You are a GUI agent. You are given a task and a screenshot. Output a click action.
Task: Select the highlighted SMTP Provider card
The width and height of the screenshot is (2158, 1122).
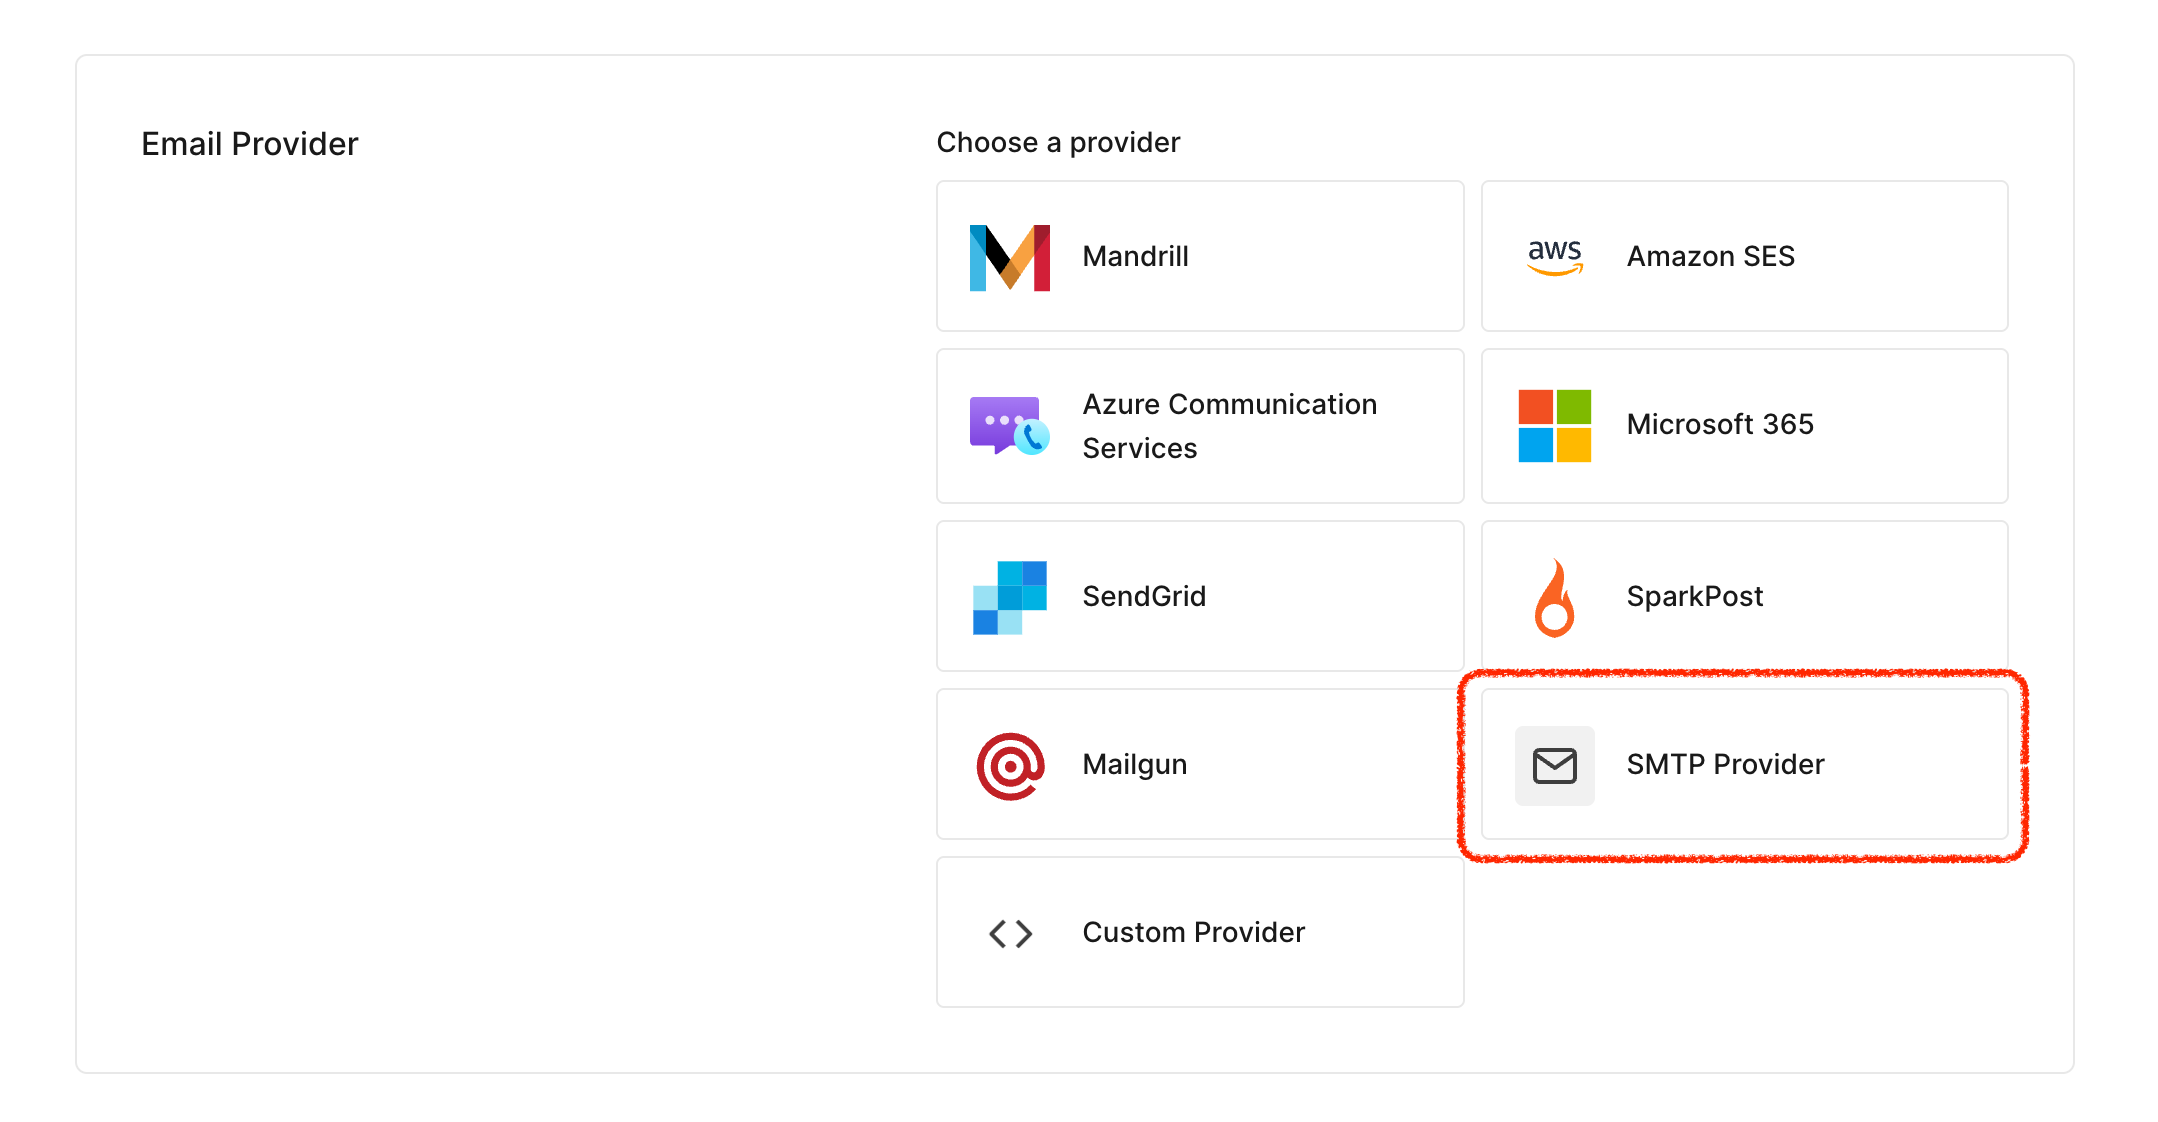coord(1743,764)
